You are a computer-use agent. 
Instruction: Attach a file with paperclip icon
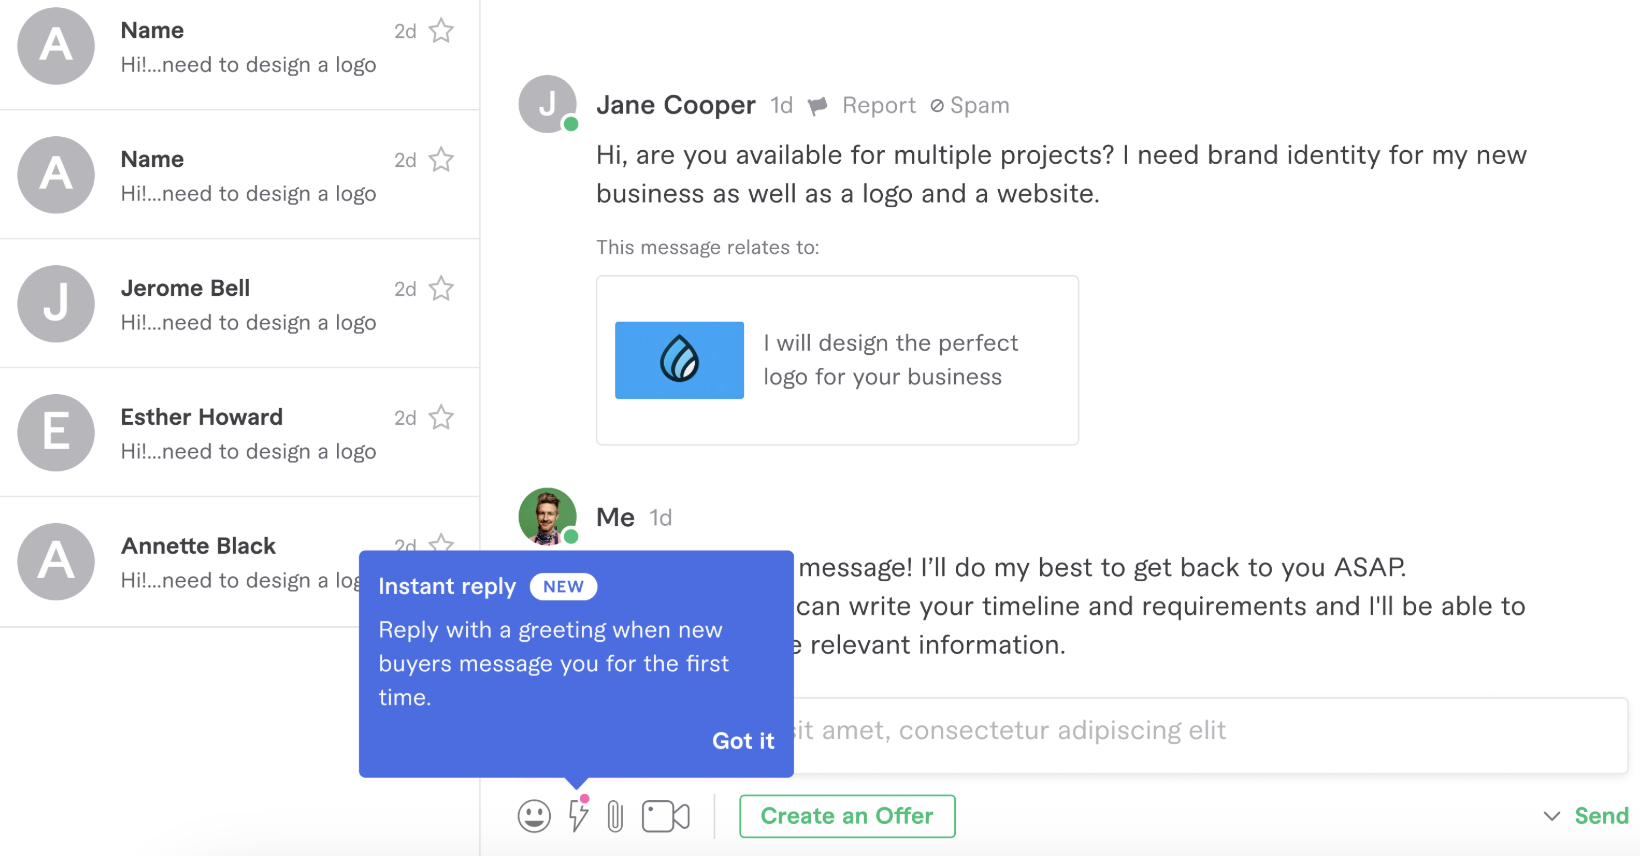pos(615,816)
